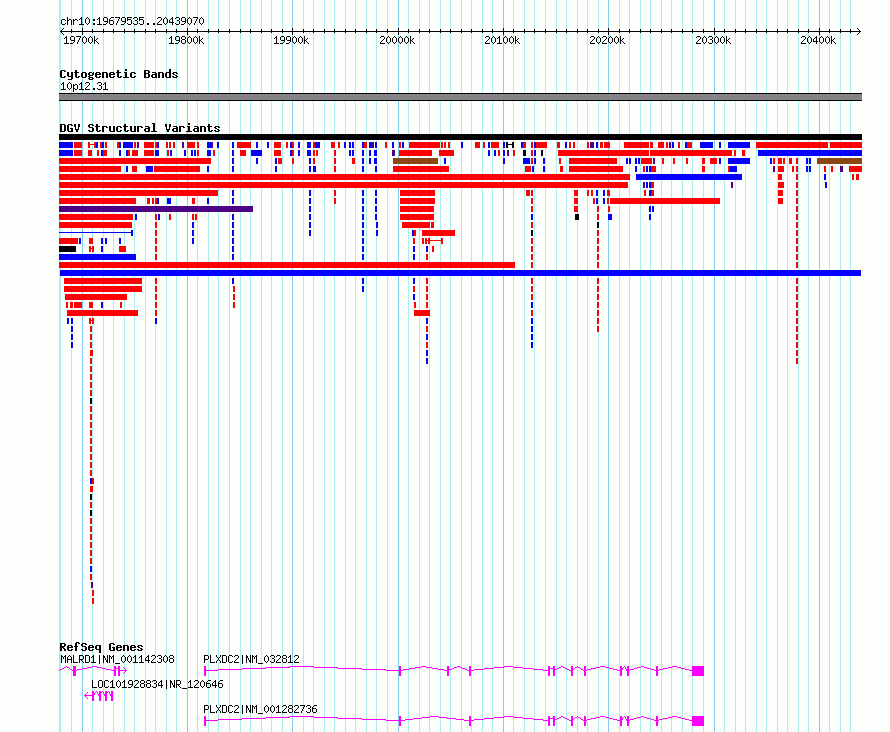Select the 20400k scale label

(818, 40)
